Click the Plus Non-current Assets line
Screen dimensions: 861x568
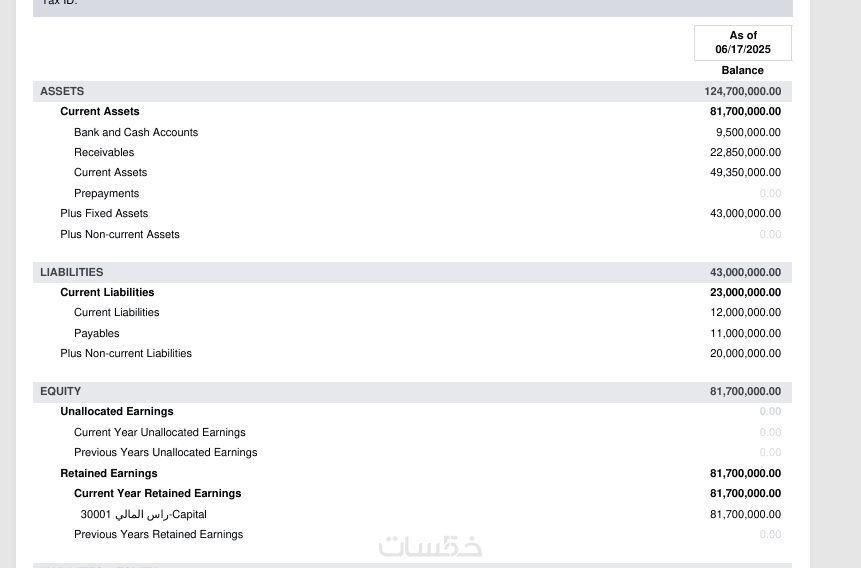click(120, 234)
